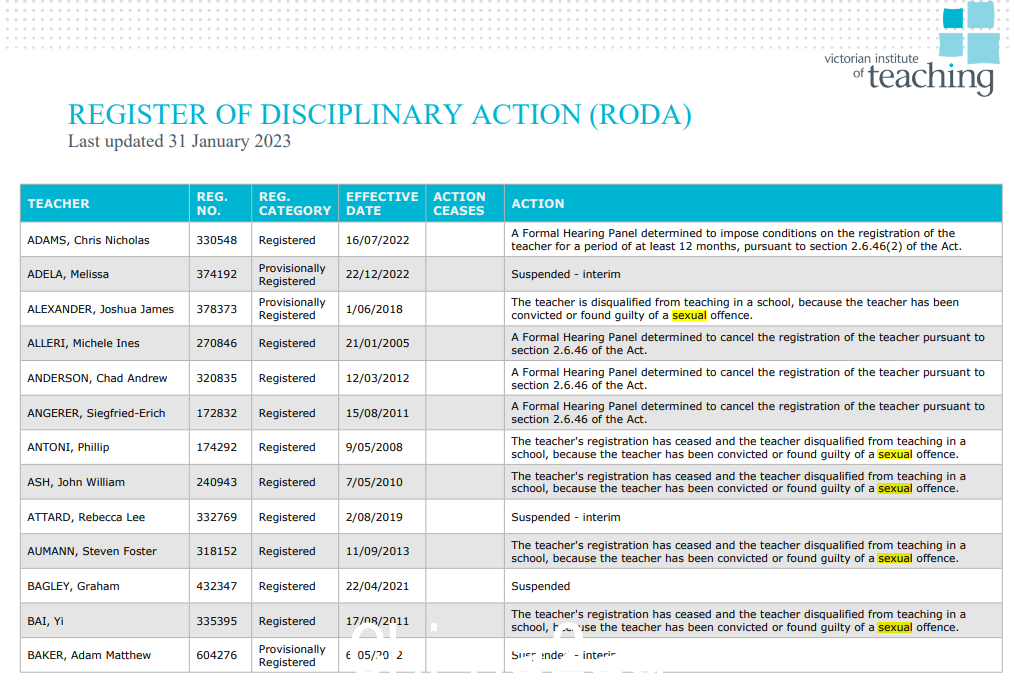Click effective date 11/09/2013
The height and width of the screenshot is (682, 1014).
click(377, 551)
